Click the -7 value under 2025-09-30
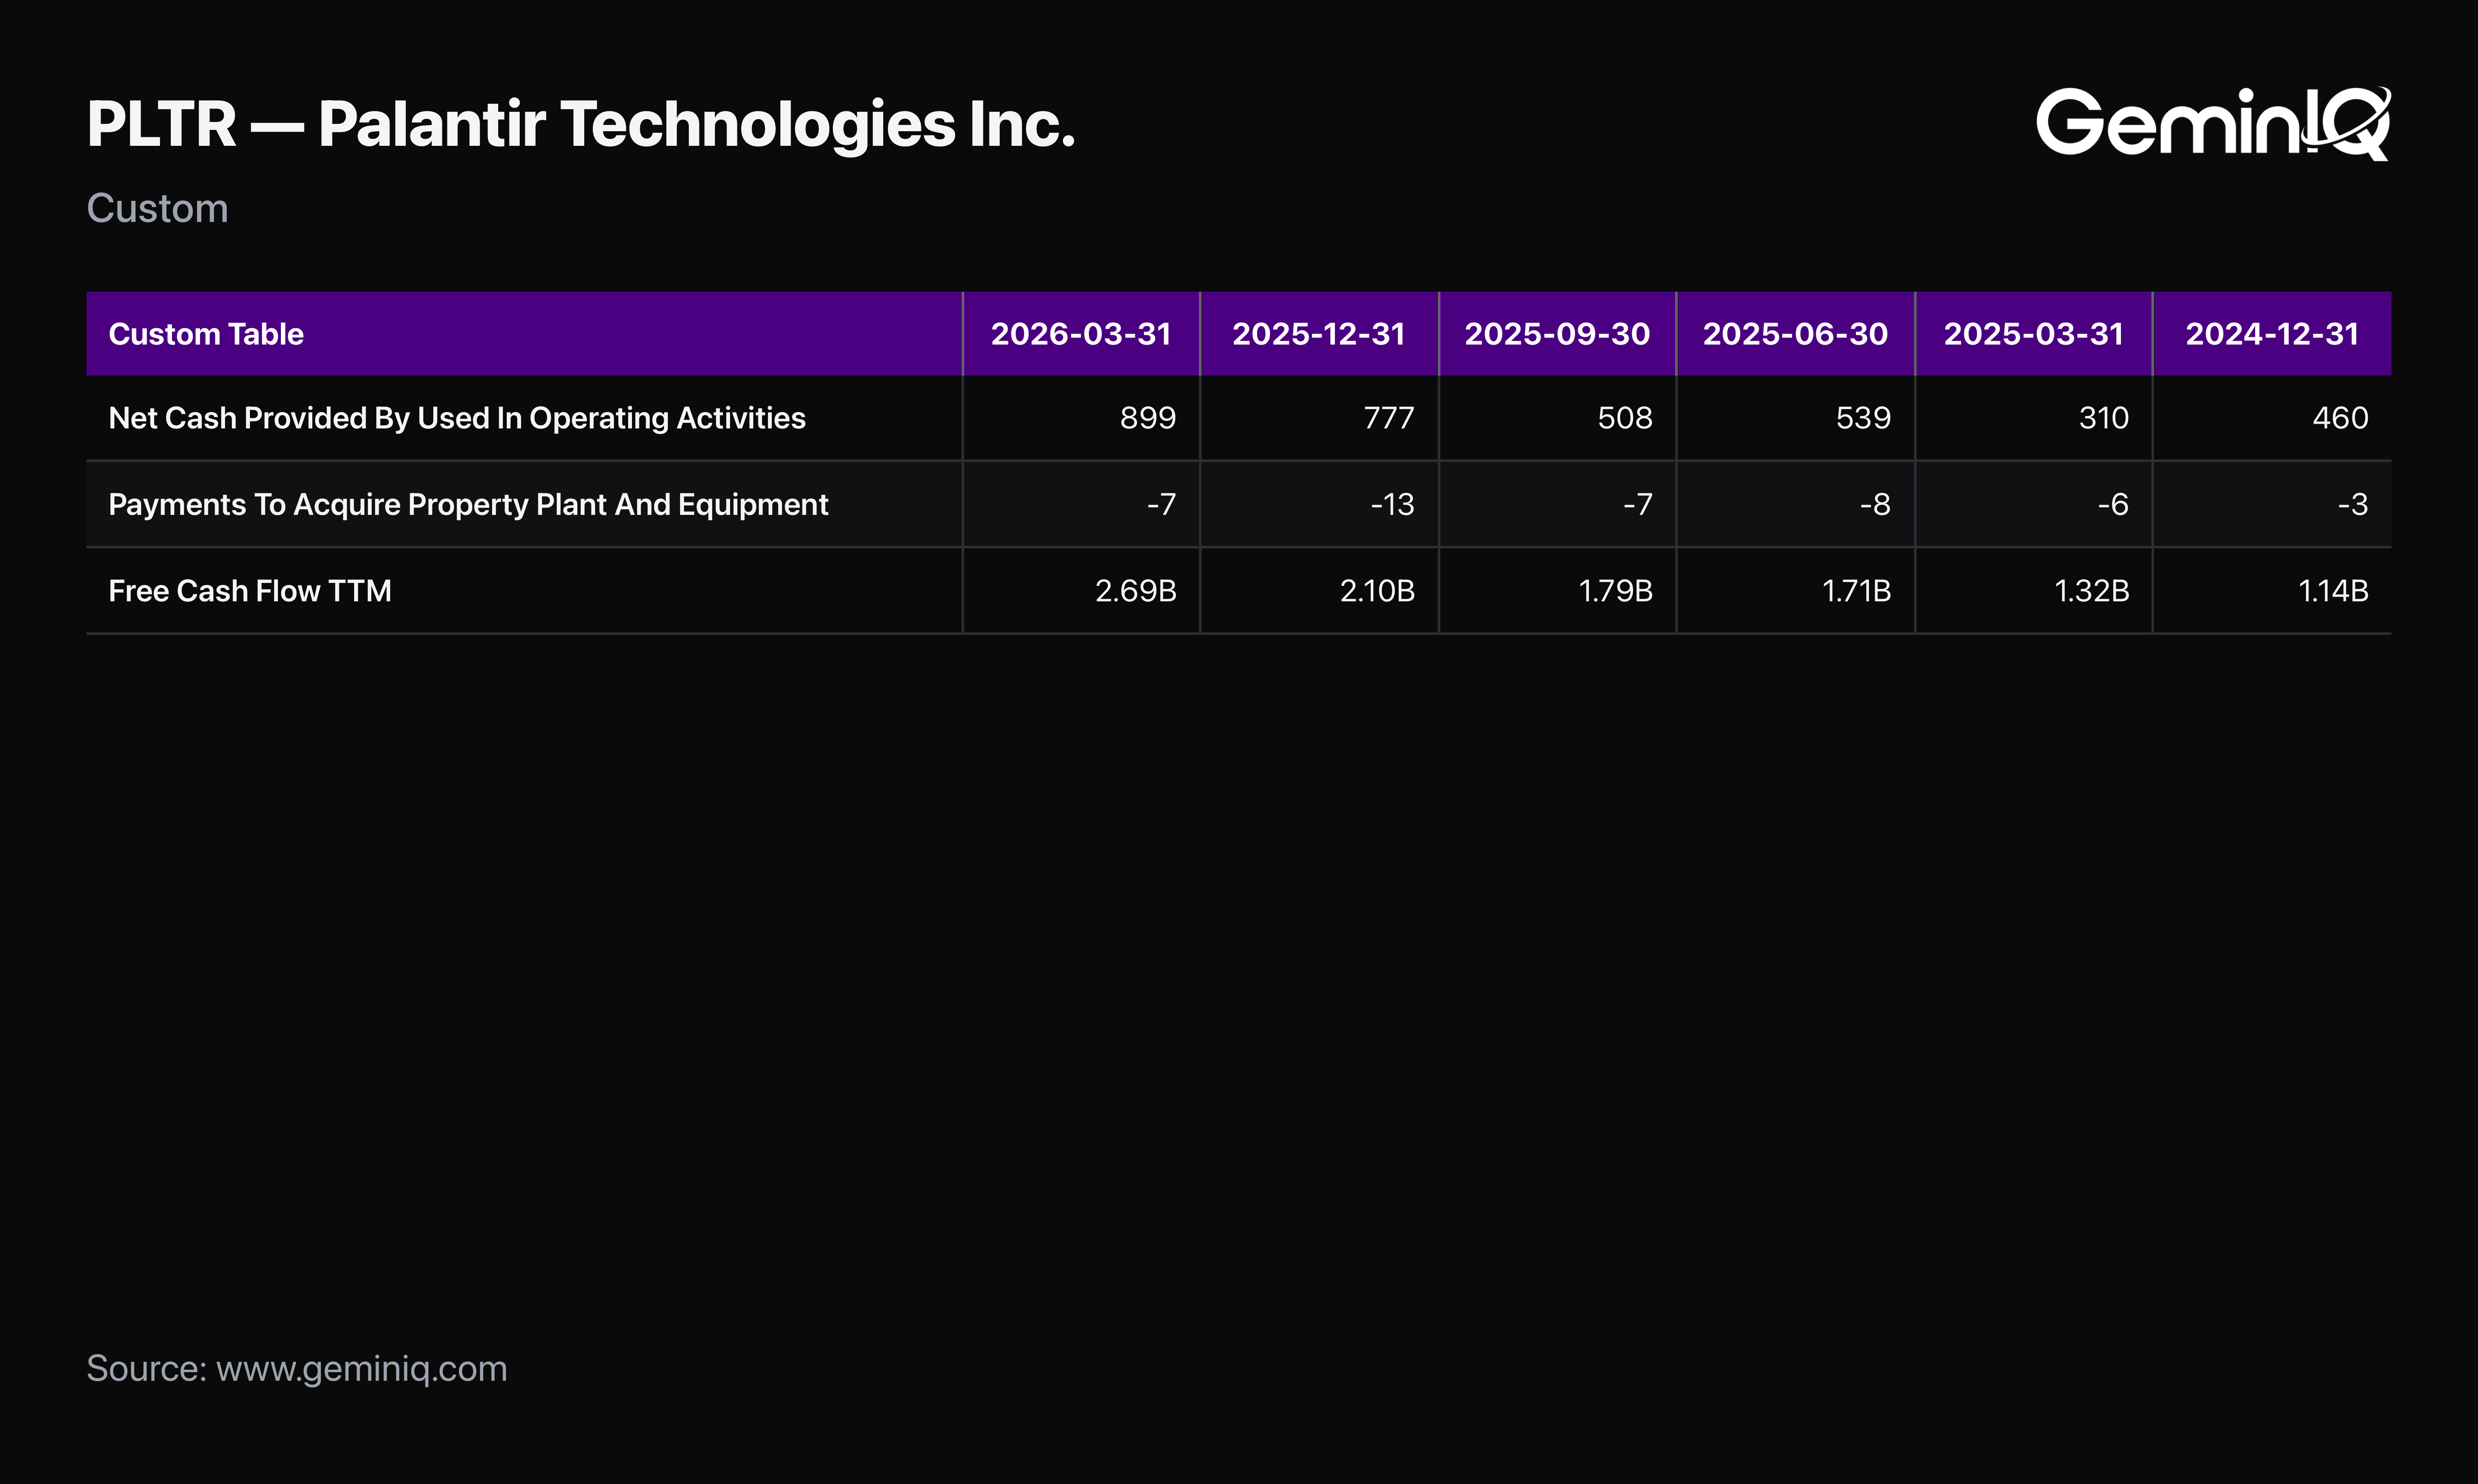Image resolution: width=2478 pixels, height=1484 pixels. (x=1638, y=505)
